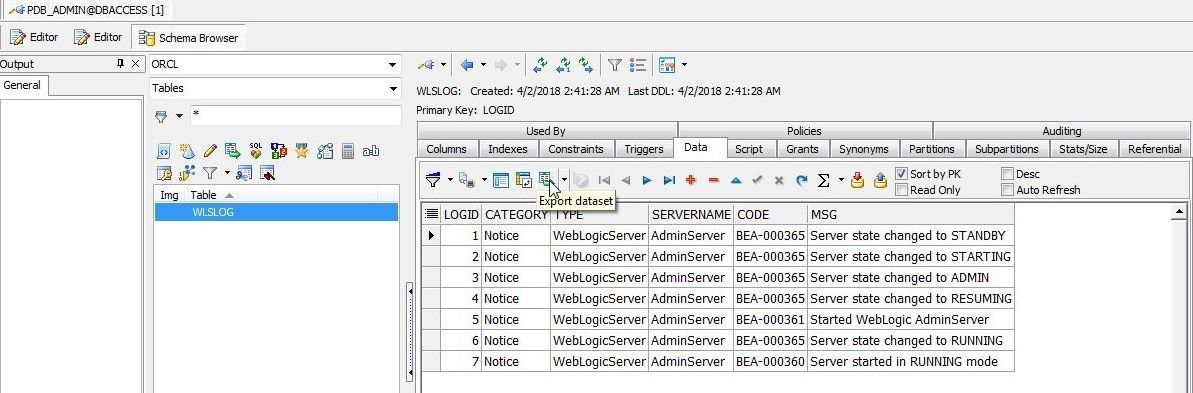The width and height of the screenshot is (1193, 393).
Task: Click the BEA-000360 code cell
Action: coord(770,361)
